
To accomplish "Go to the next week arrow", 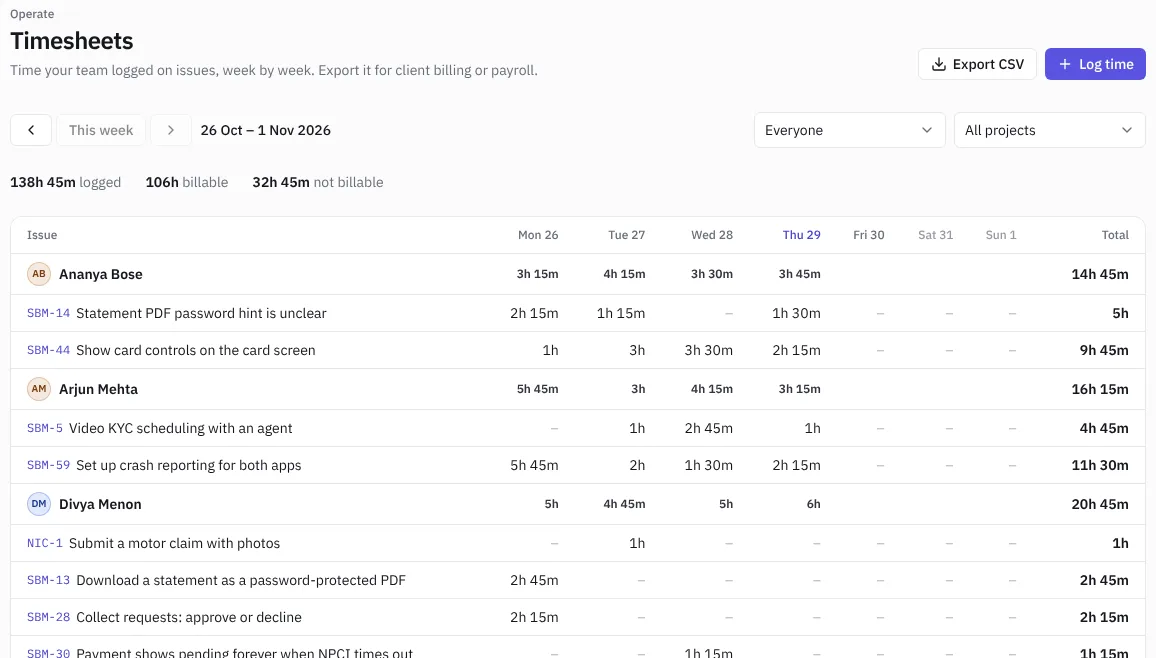I will pos(171,130).
